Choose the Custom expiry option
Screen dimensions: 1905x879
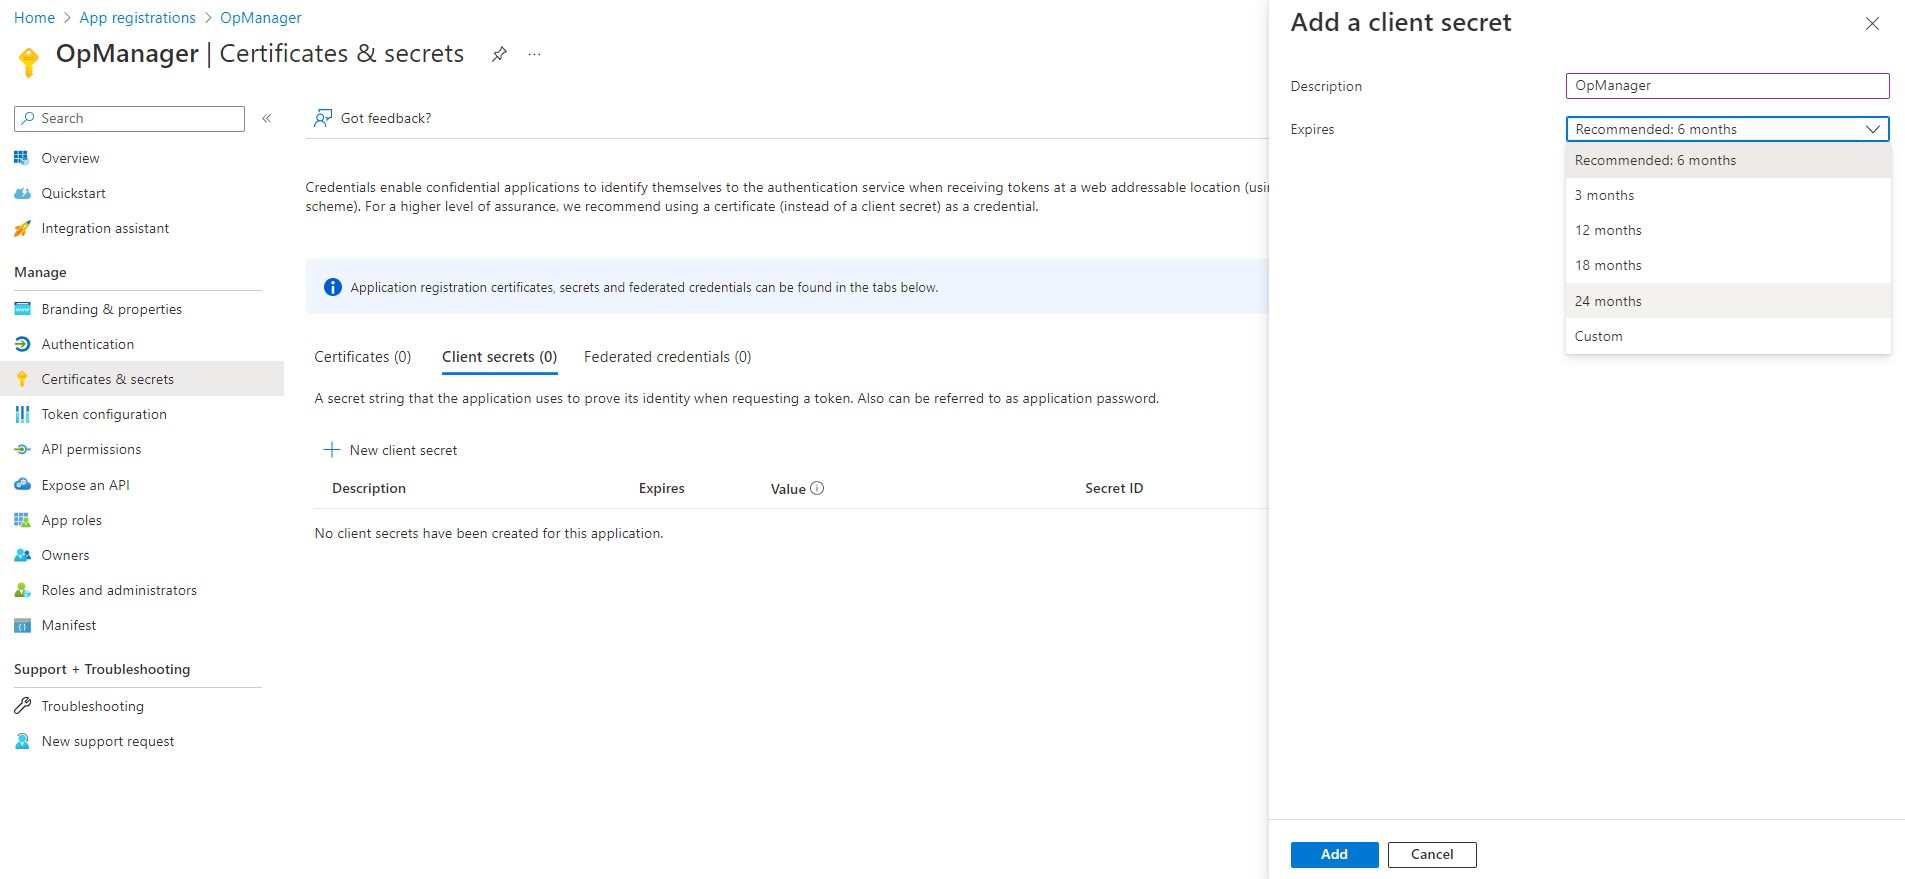point(1598,336)
